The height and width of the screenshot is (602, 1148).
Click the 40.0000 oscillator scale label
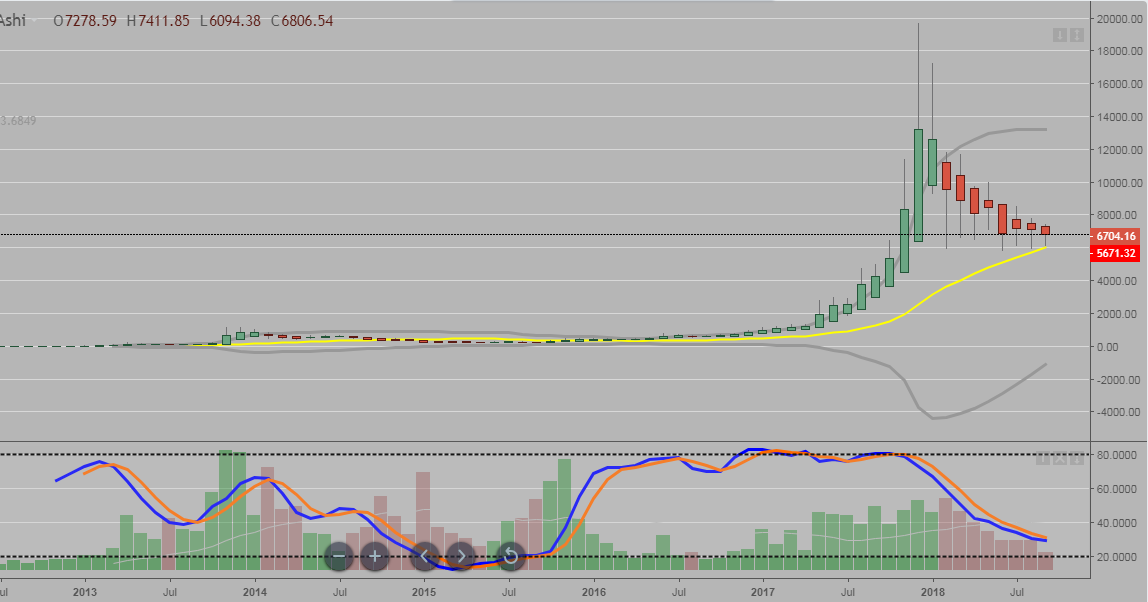pyautogui.click(x=1116, y=523)
